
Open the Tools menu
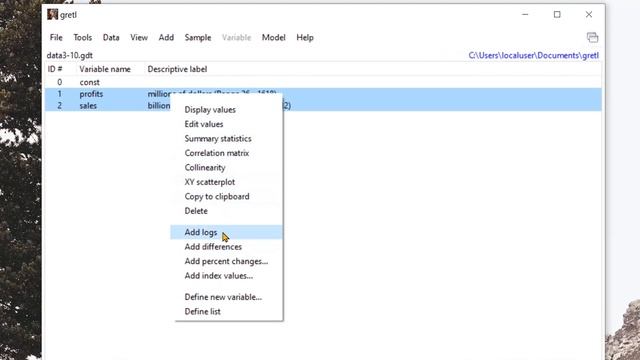[82, 38]
